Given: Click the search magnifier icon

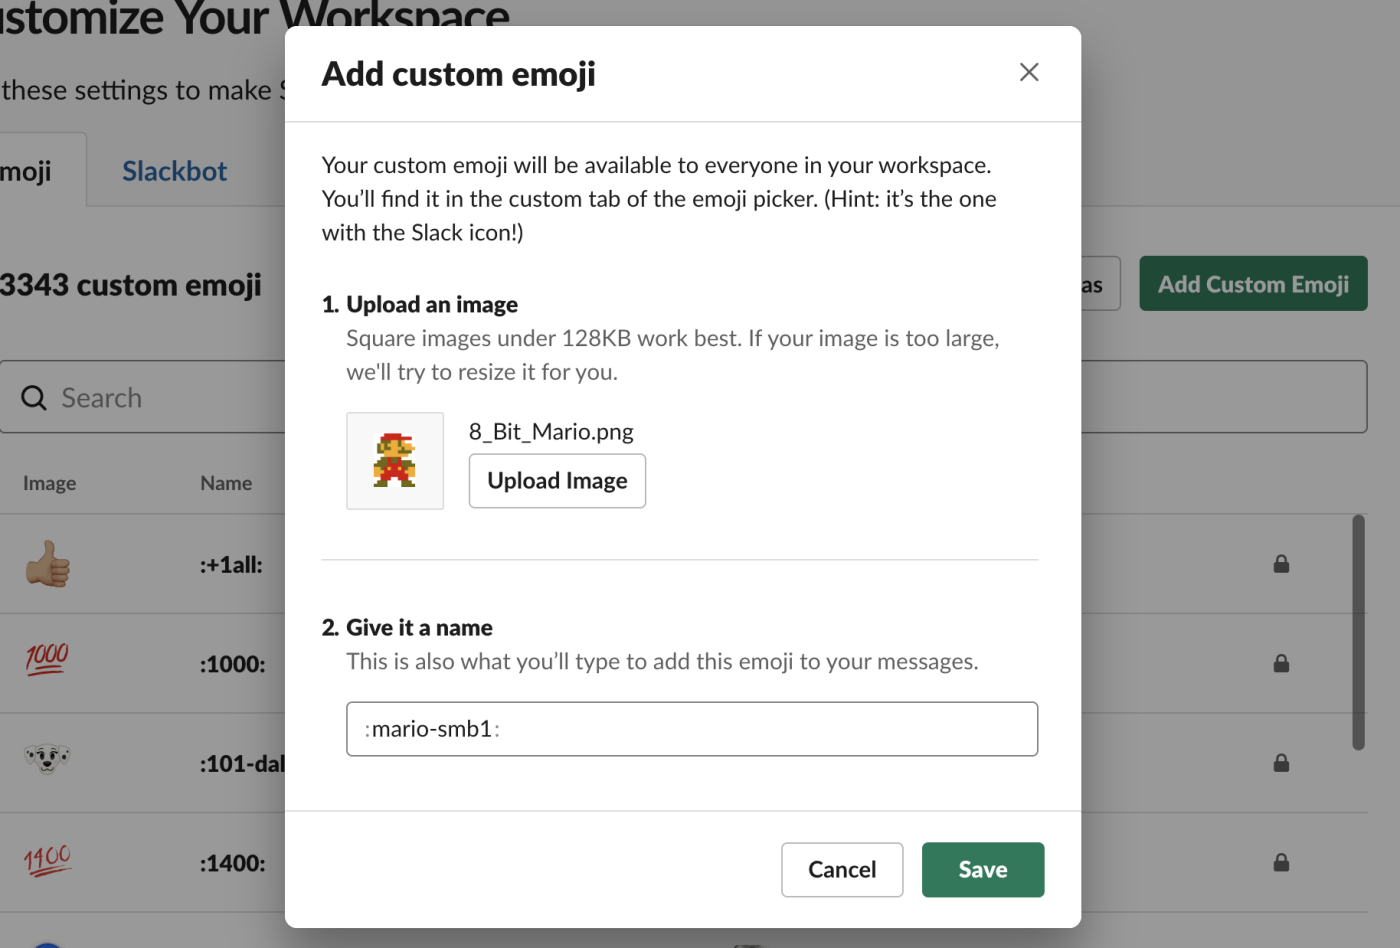Looking at the screenshot, I should [x=33, y=397].
